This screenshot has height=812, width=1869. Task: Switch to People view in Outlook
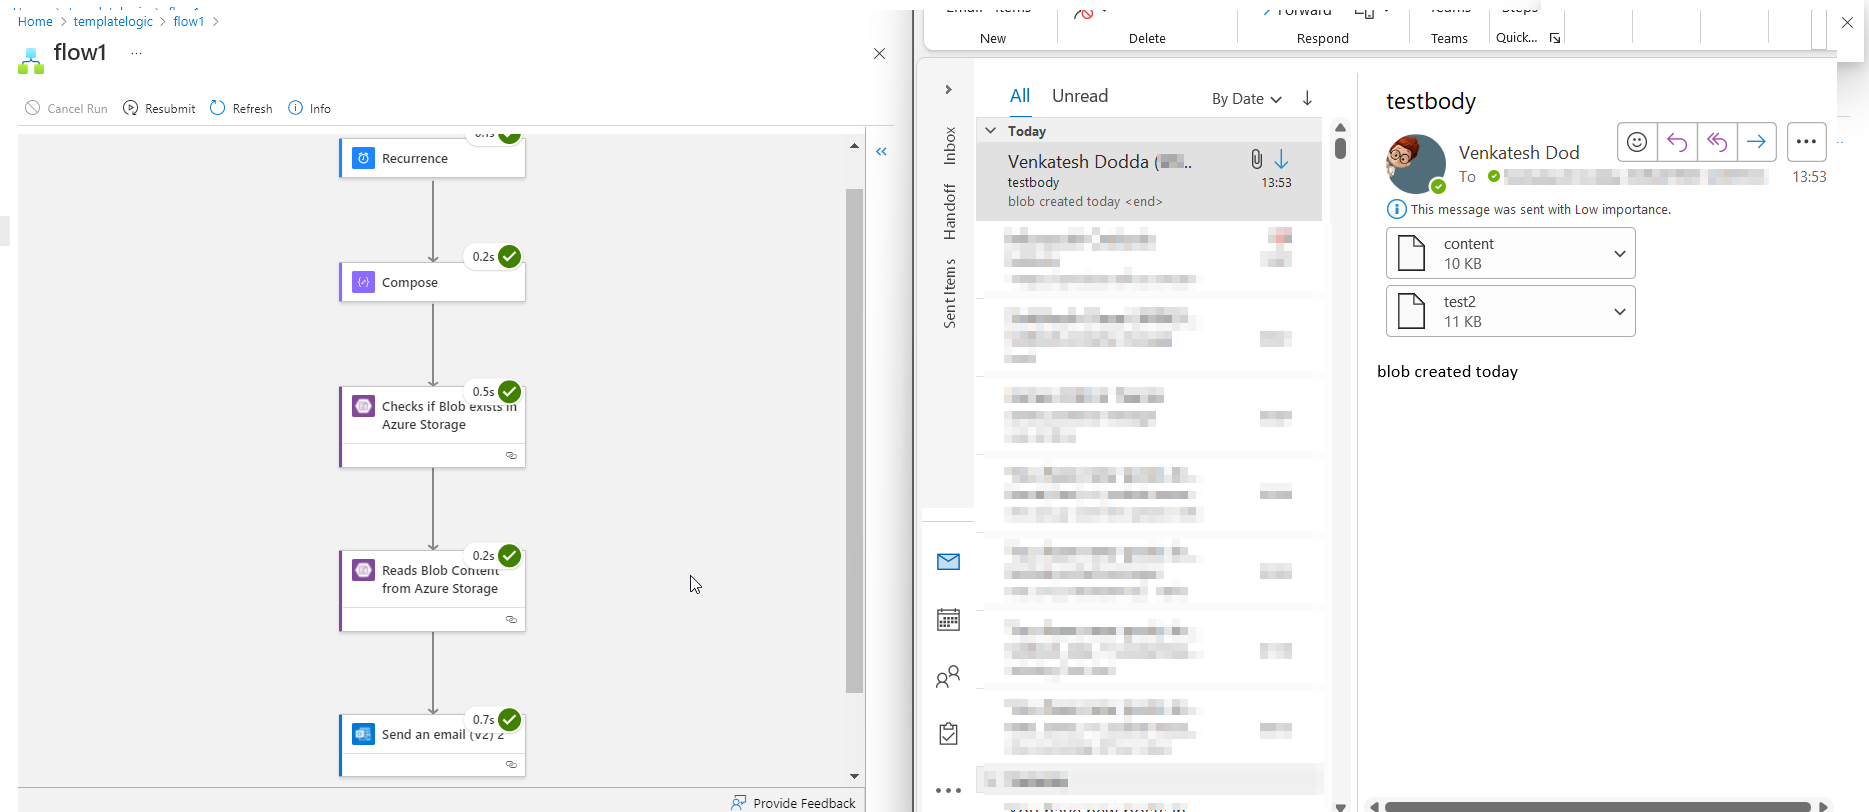tap(948, 677)
